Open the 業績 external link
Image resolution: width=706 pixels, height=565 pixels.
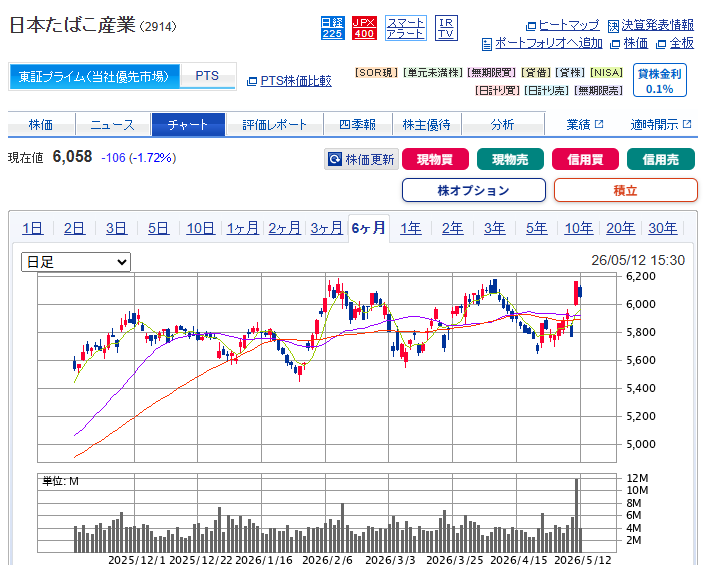click(x=584, y=124)
